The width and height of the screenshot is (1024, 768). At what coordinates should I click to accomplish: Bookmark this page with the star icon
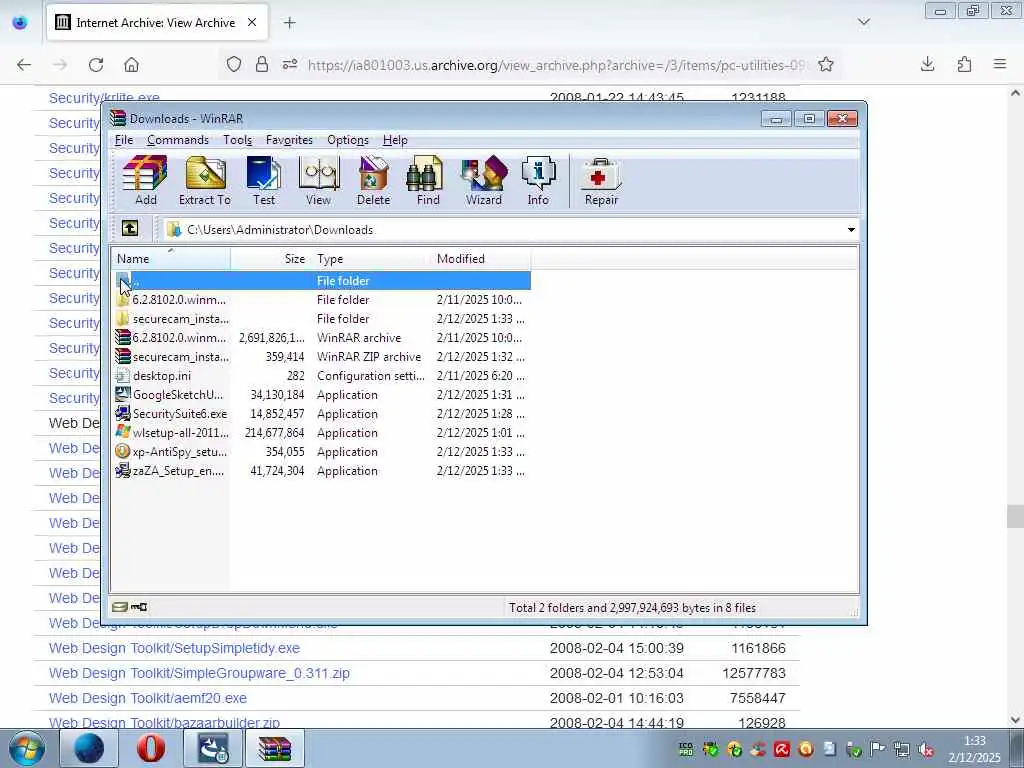pyautogui.click(x=825, y=64)
